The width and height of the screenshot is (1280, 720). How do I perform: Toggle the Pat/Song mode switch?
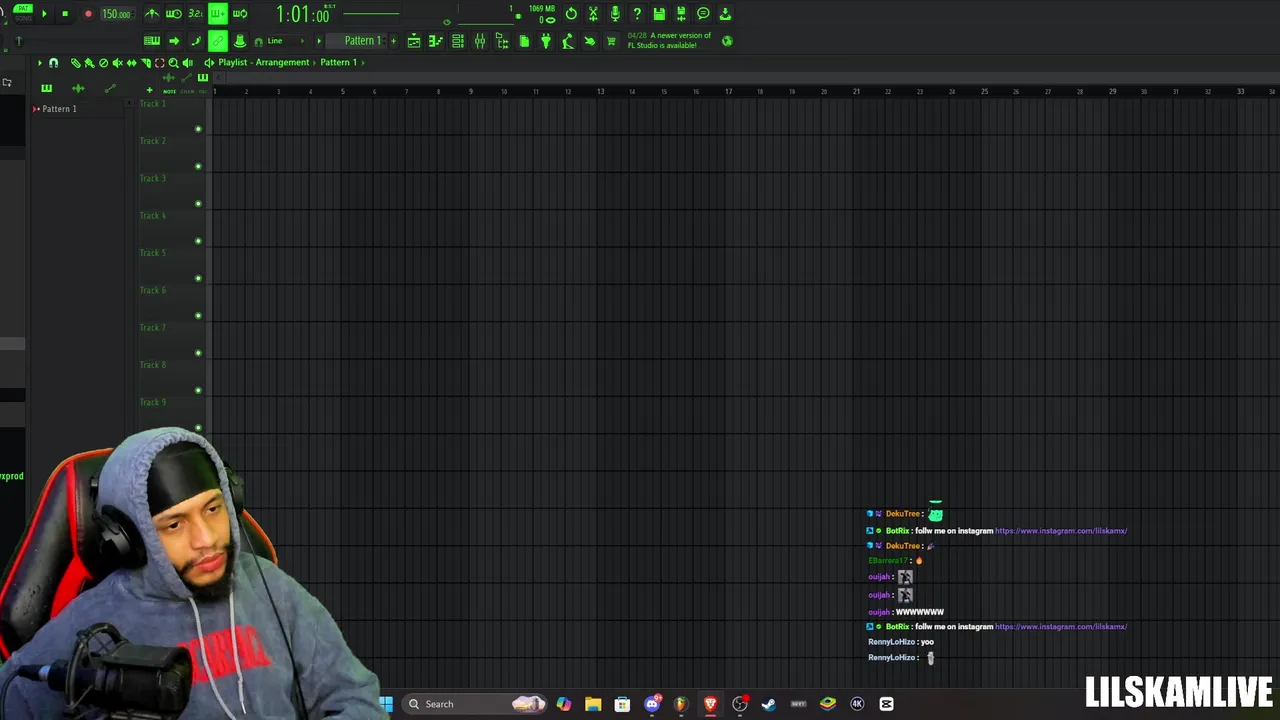click(x=22, y=13)
